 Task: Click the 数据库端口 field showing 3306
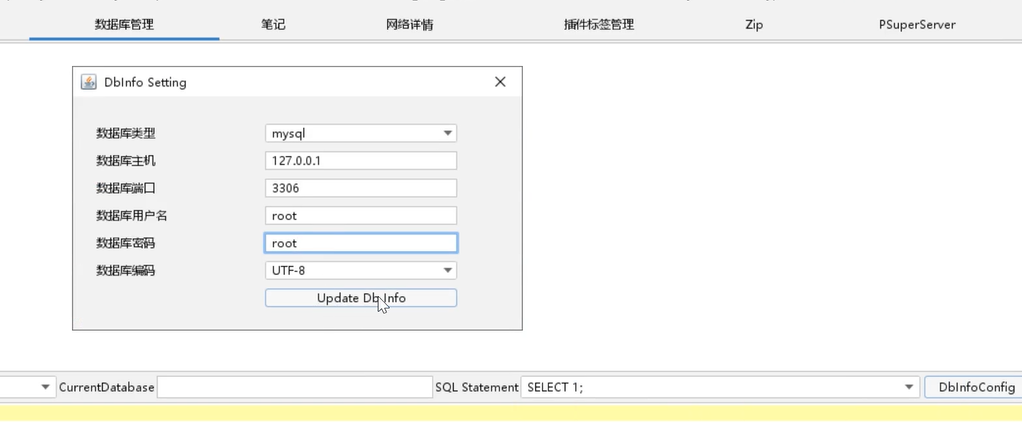tap(360, 188)
